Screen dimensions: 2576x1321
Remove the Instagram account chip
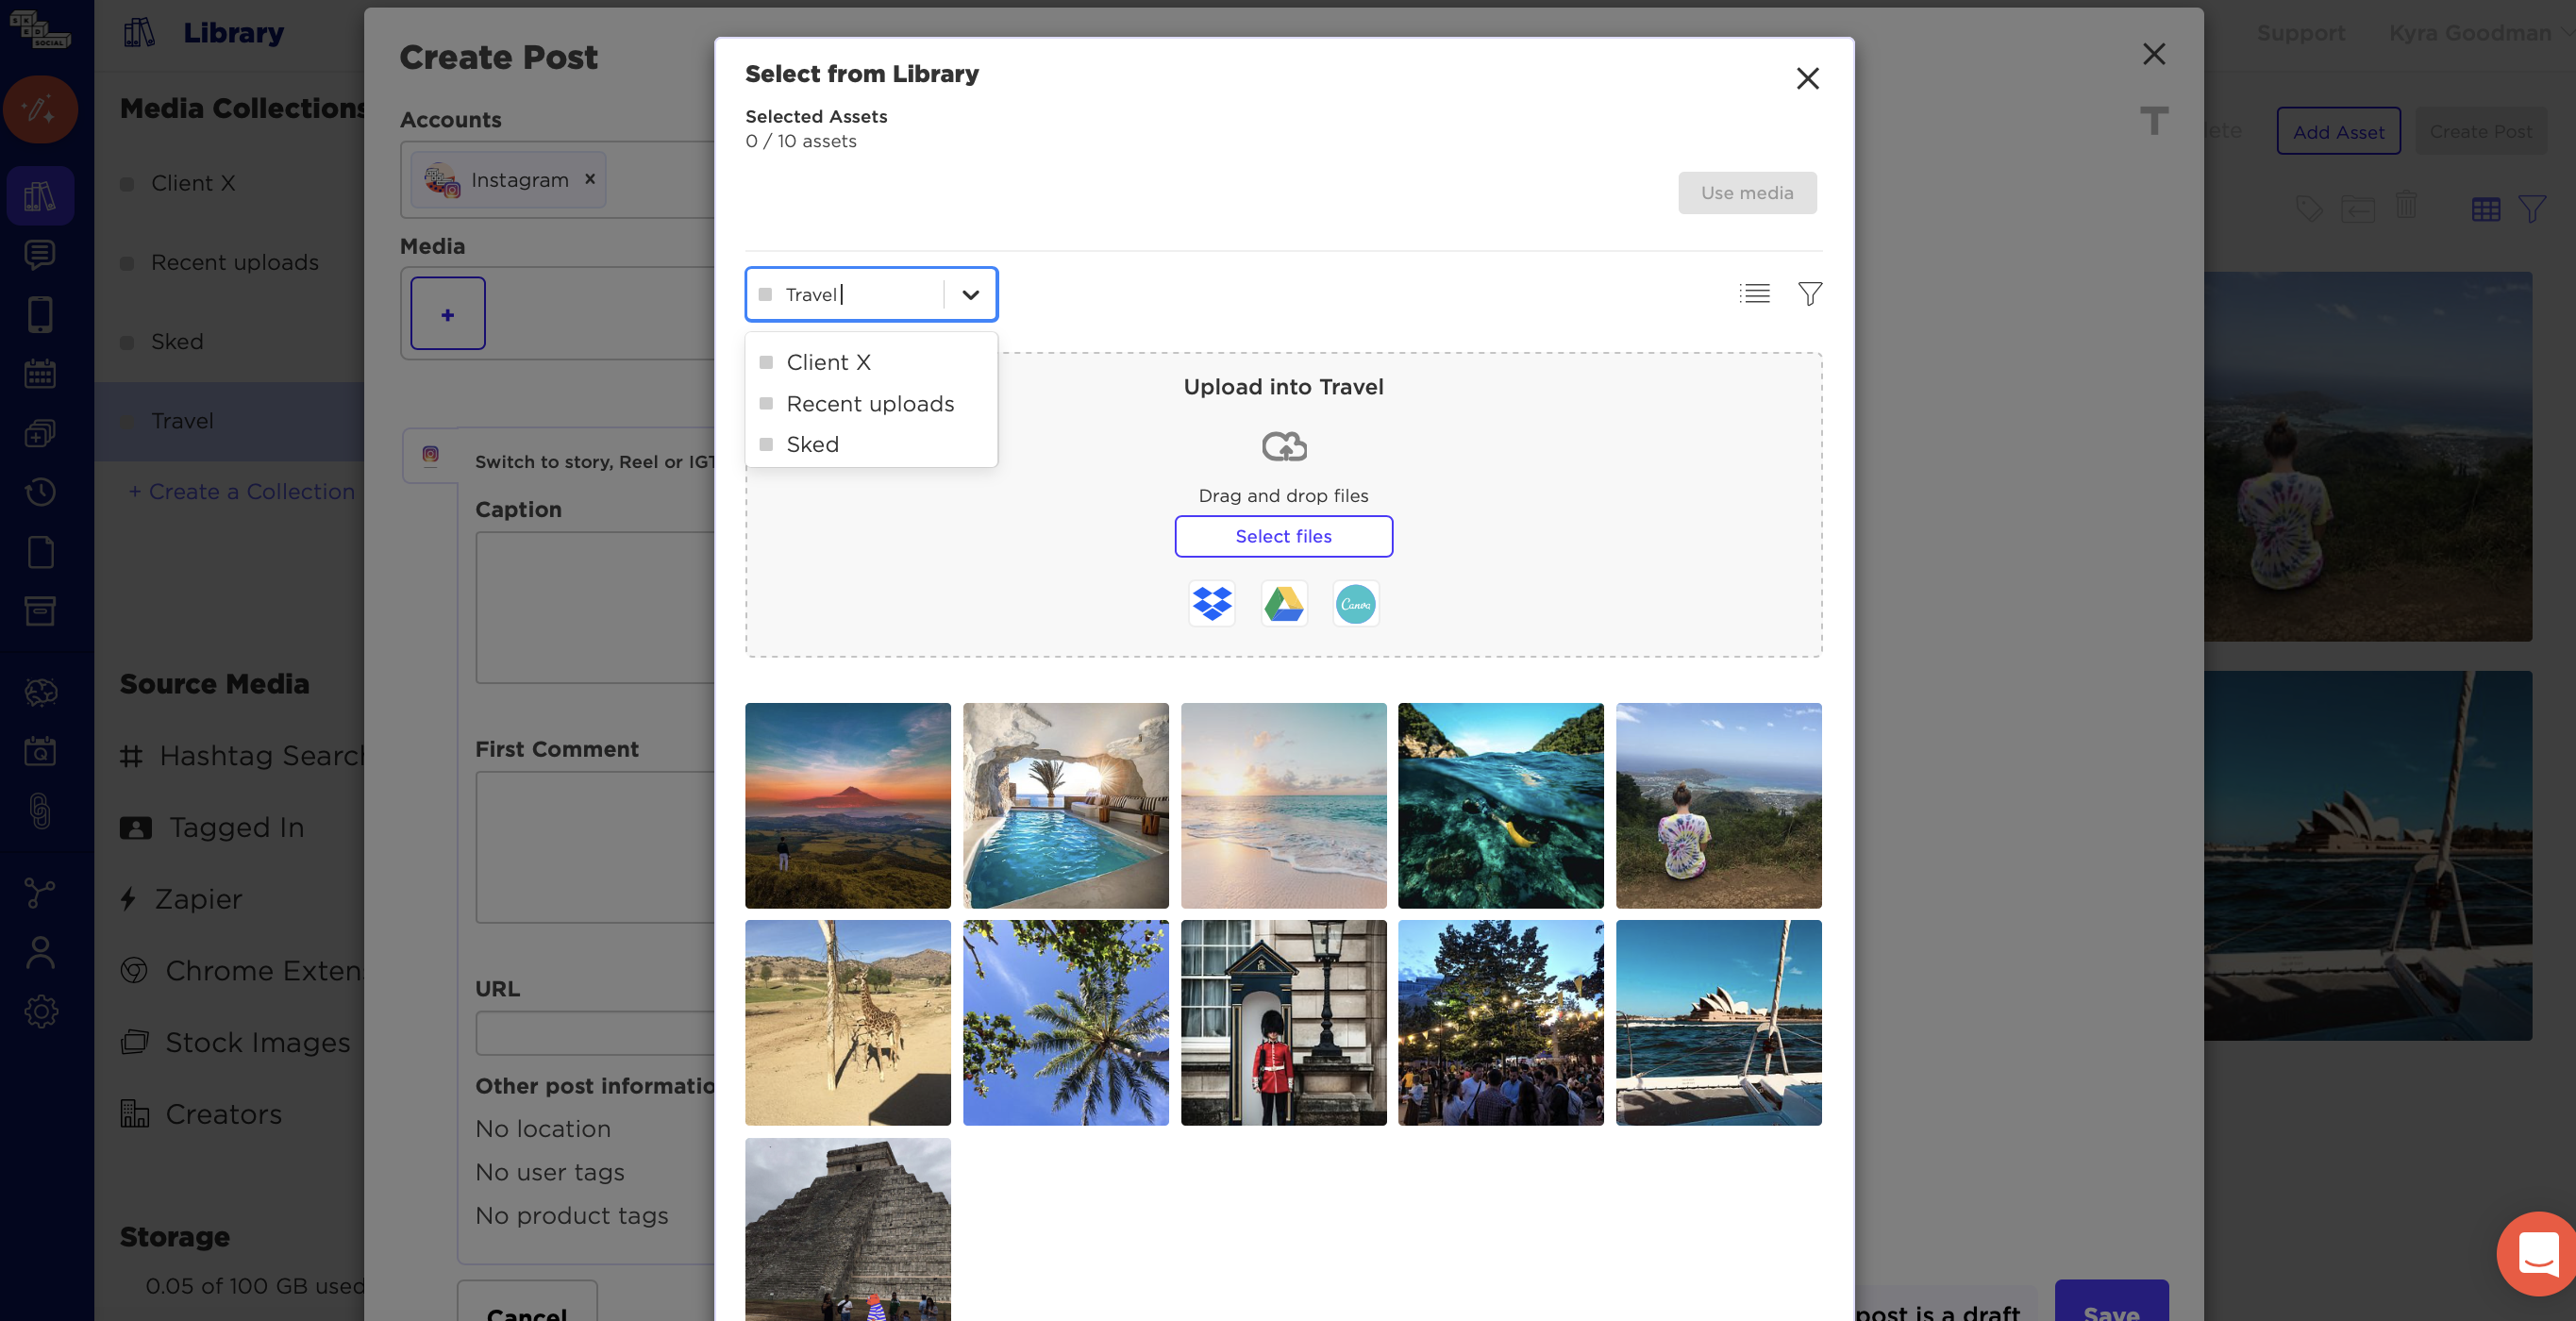coord(590,179)
